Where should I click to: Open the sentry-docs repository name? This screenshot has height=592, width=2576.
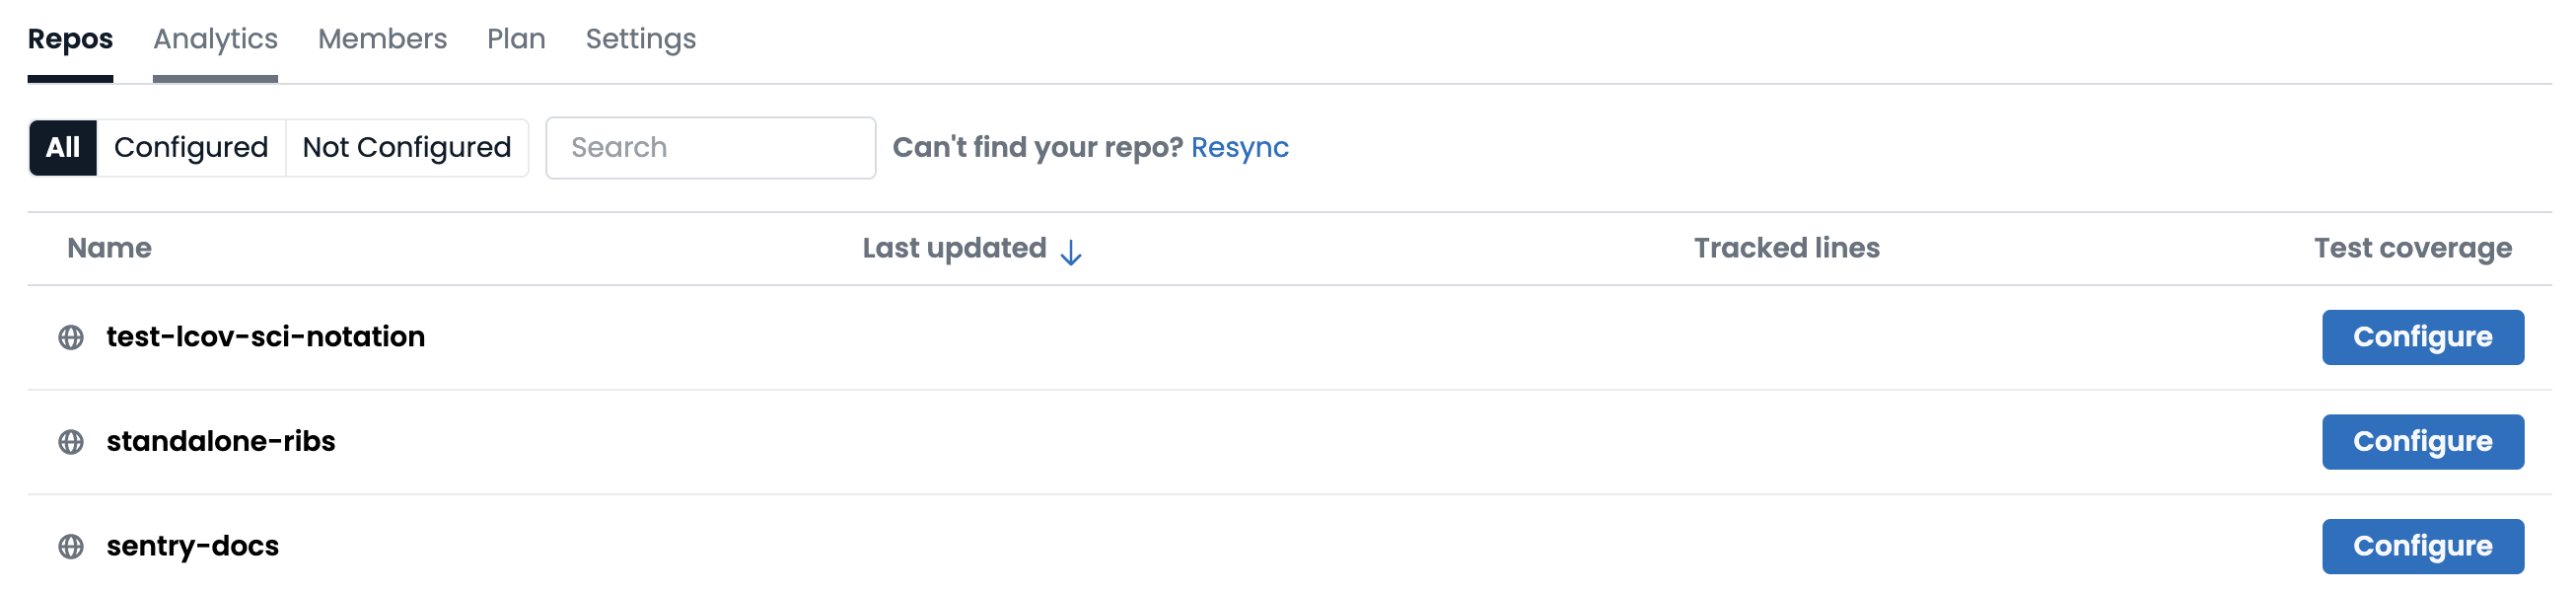(x=193, y=546)
